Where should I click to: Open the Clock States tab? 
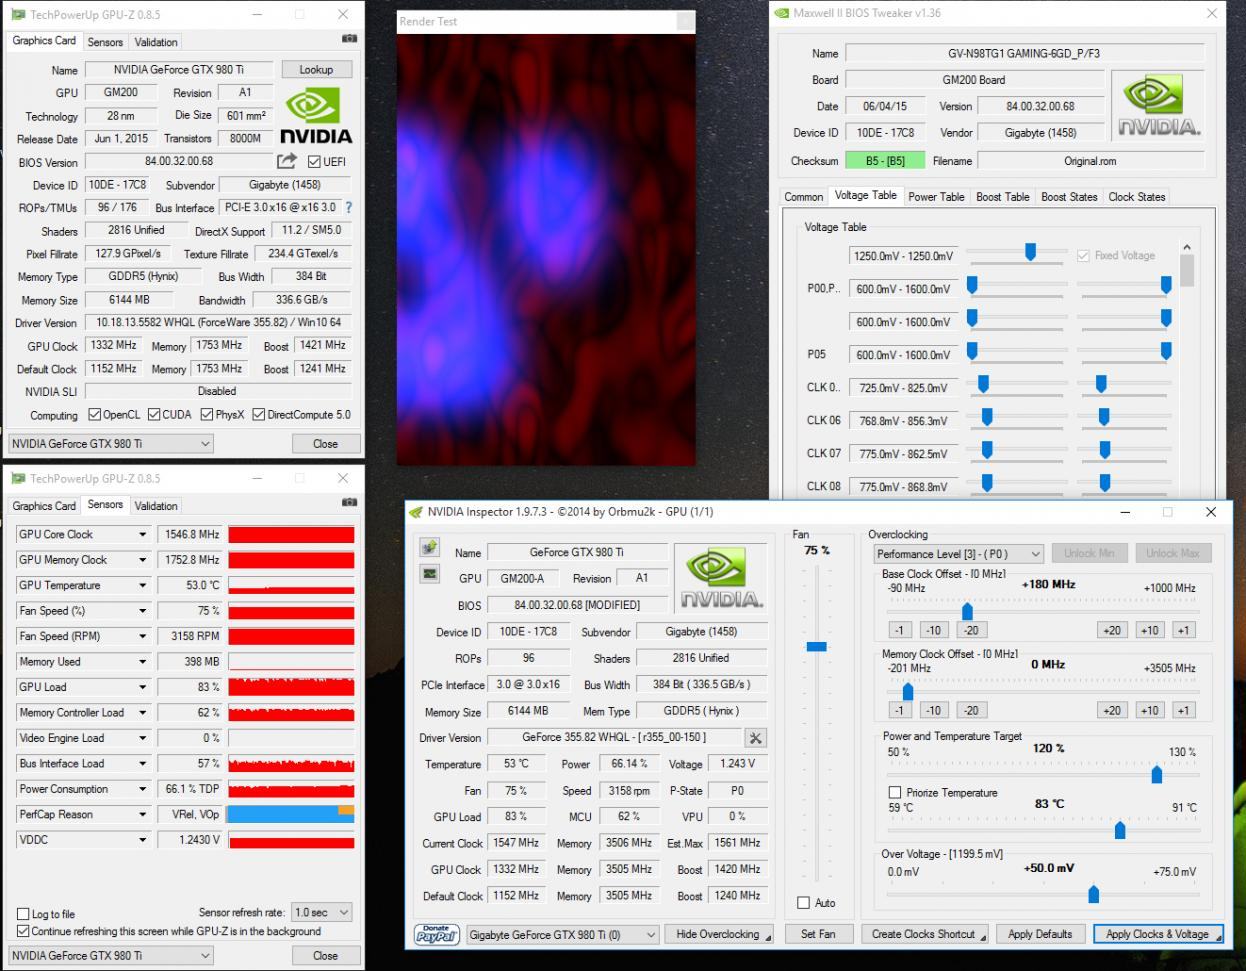1137,197
